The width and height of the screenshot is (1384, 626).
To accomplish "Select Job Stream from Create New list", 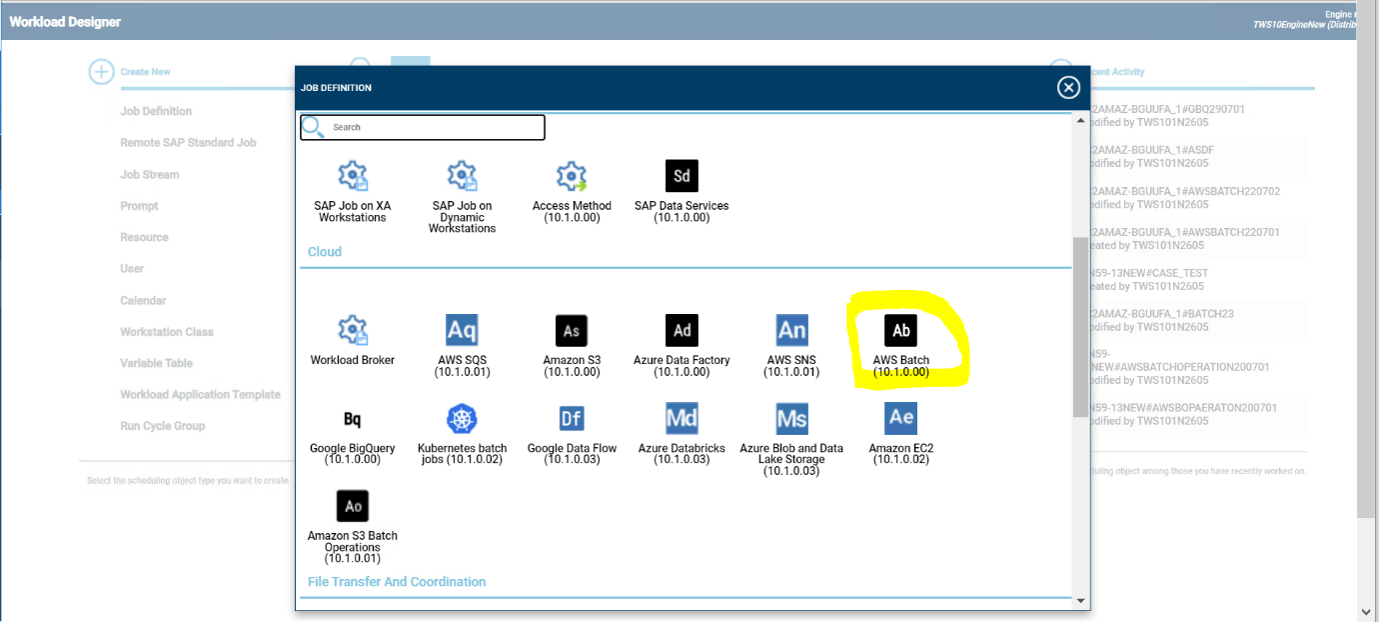I will point(150,174).
